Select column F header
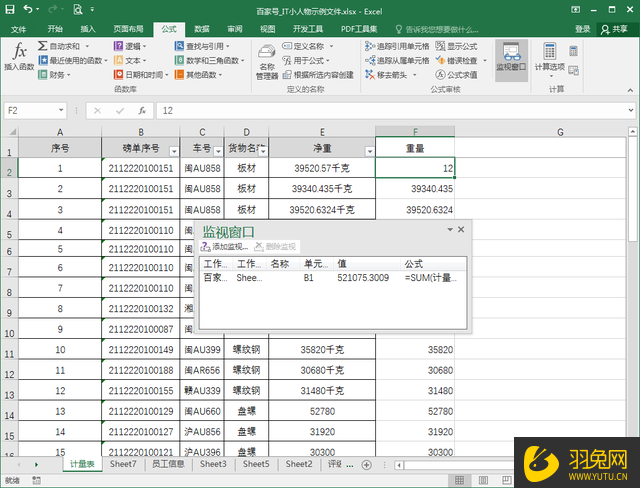The height and width of the screenshot is (488, 640). (415, 132)
